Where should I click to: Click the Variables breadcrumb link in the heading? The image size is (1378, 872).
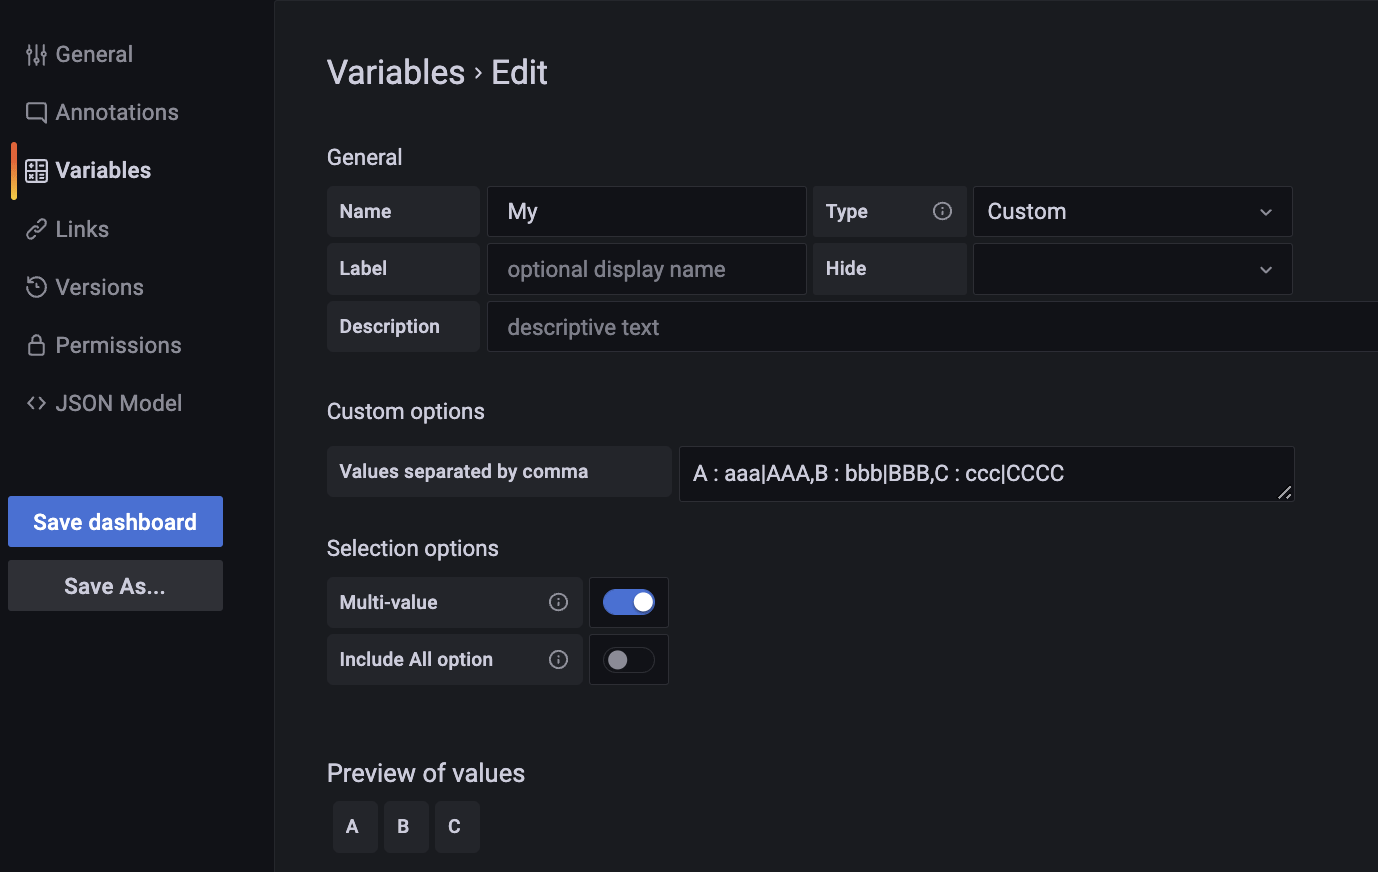click(396, 72)
